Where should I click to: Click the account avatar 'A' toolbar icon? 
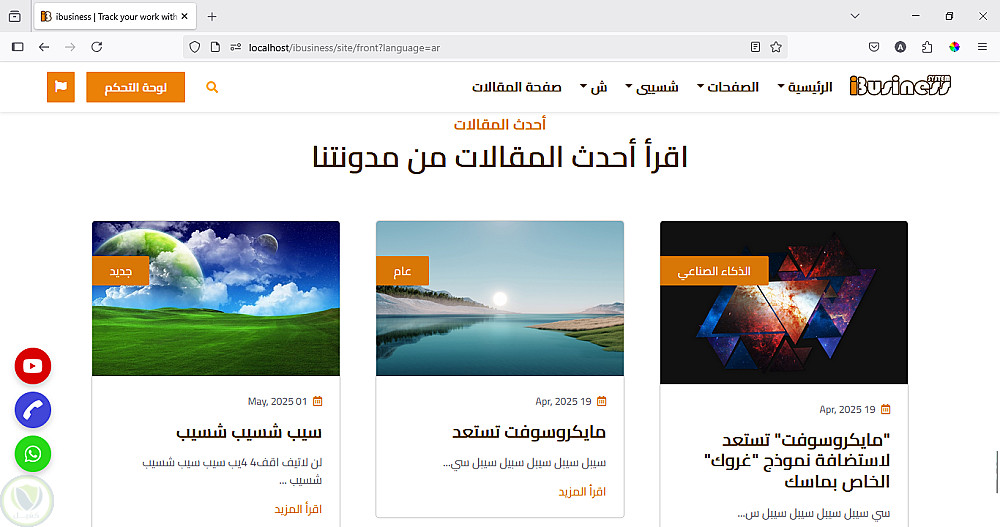(900, 47)
